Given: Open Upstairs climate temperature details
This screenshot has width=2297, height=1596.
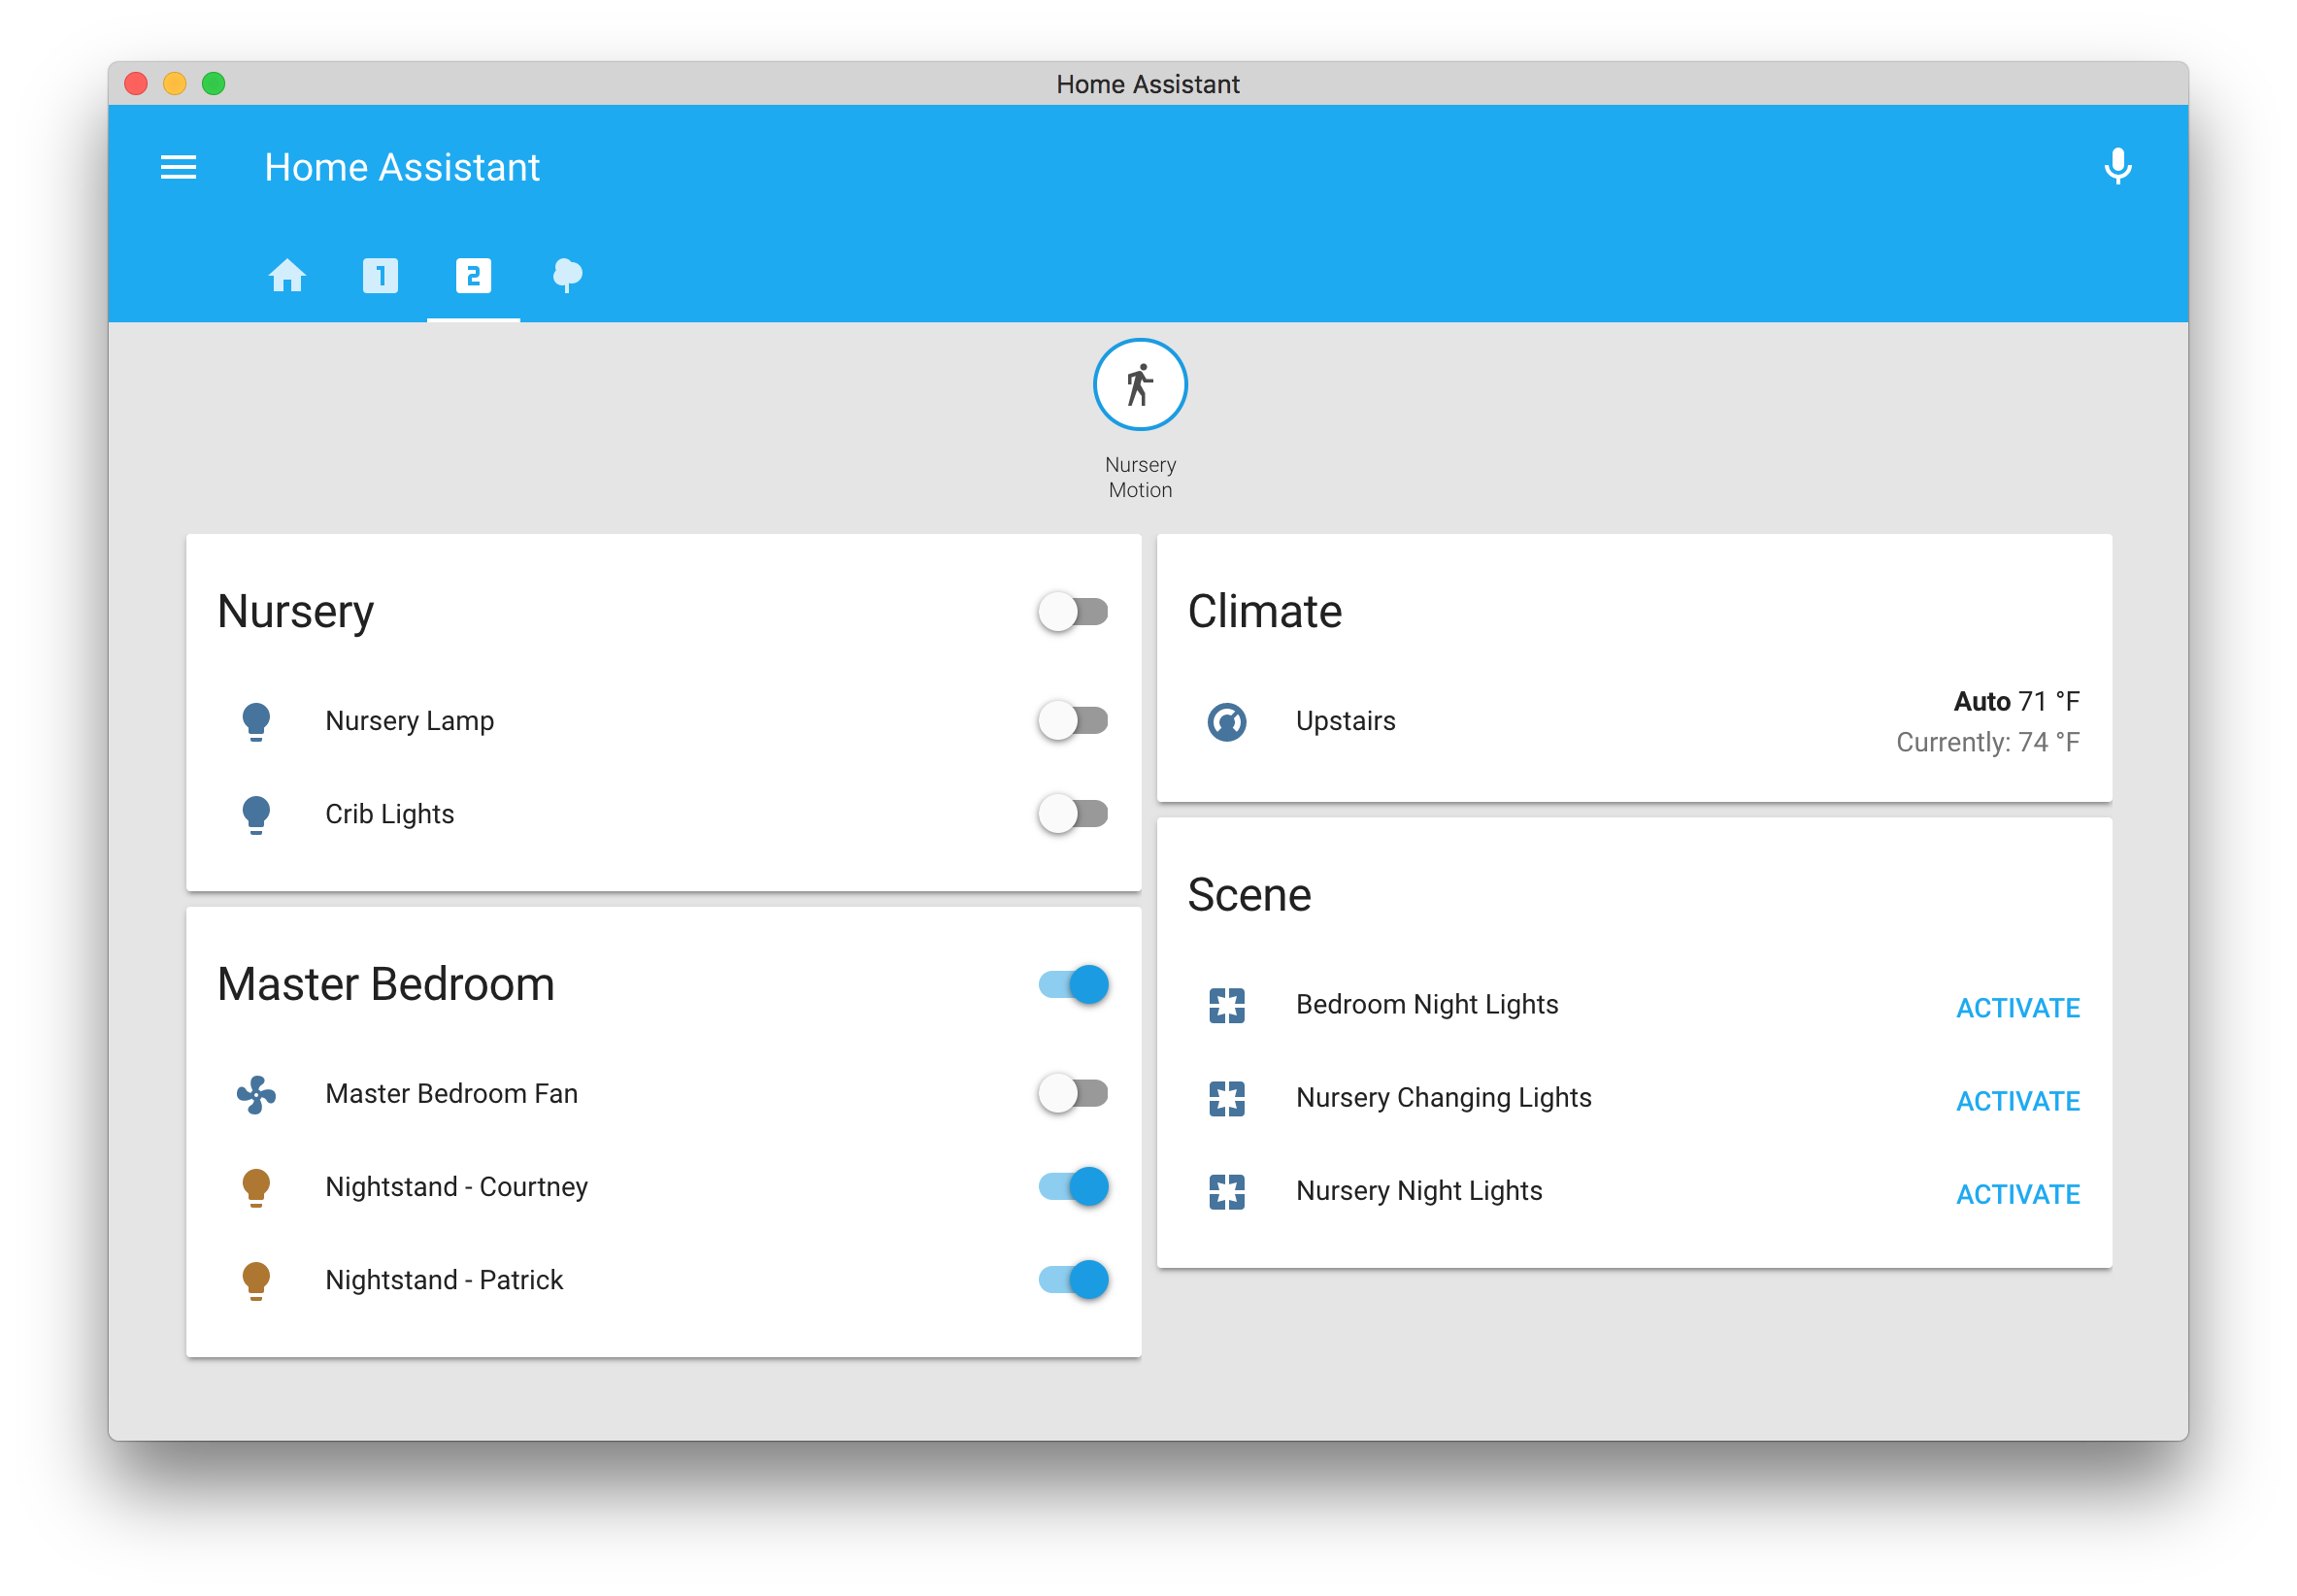Looking at the screenshot, I should coord(1986,721).
